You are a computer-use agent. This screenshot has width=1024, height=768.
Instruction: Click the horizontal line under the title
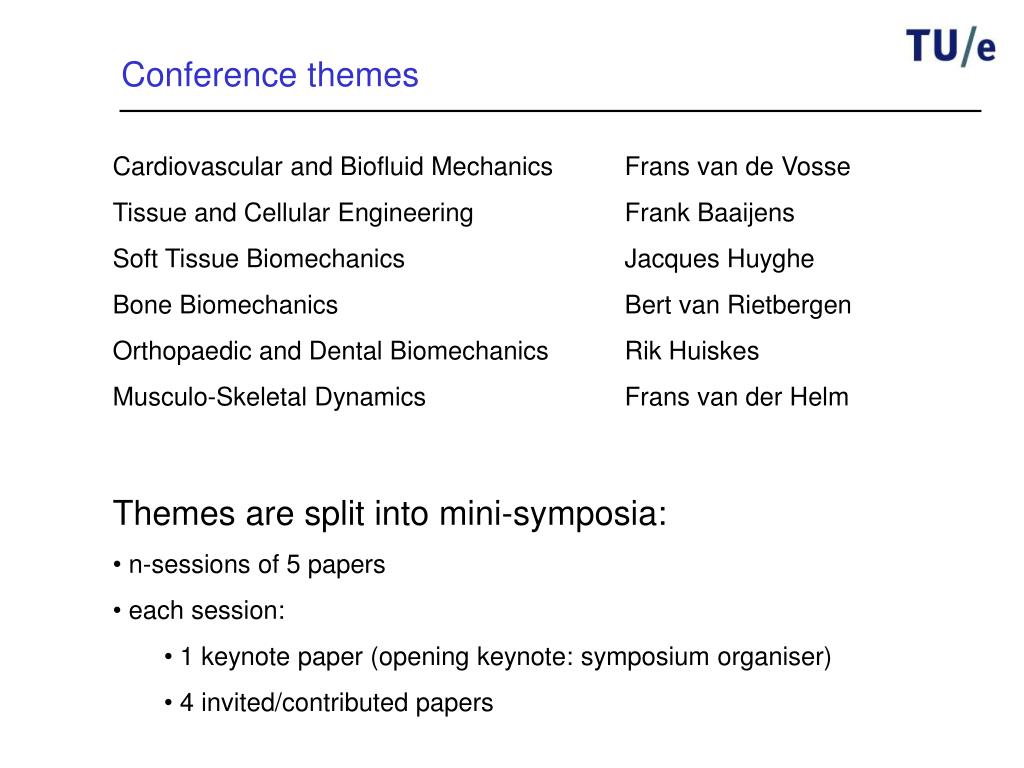[550, 111]
